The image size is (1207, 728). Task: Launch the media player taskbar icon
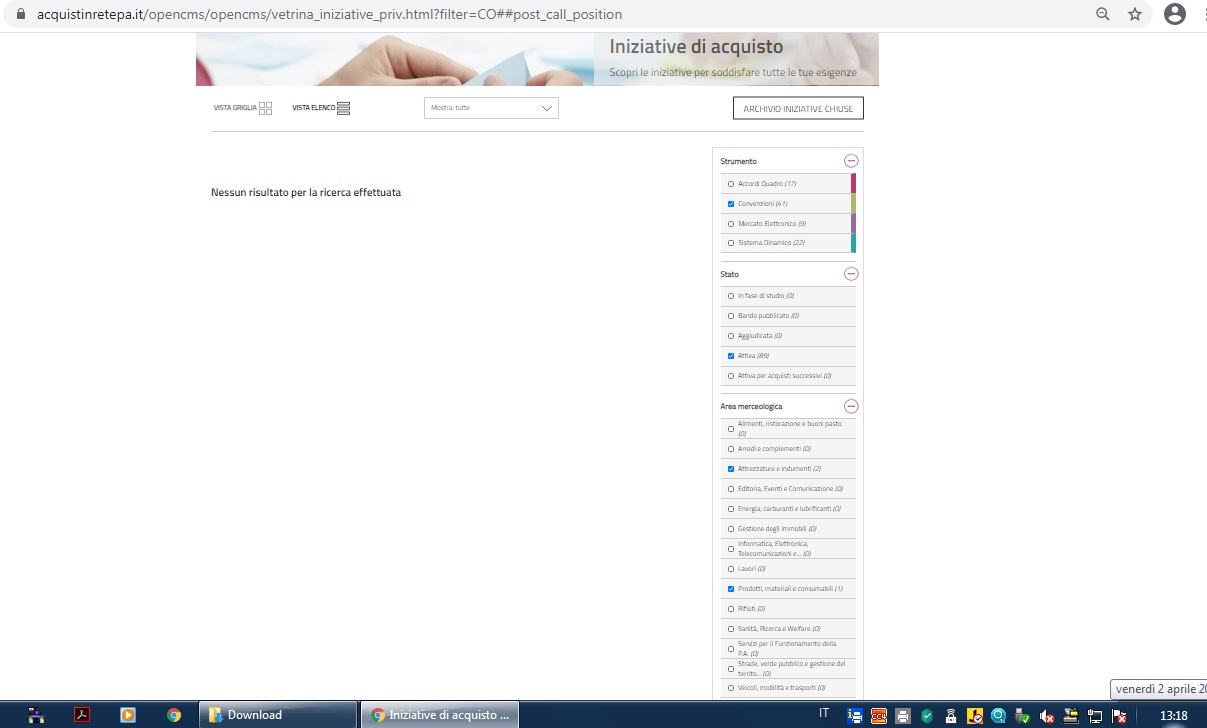click(x=127, y=715)
